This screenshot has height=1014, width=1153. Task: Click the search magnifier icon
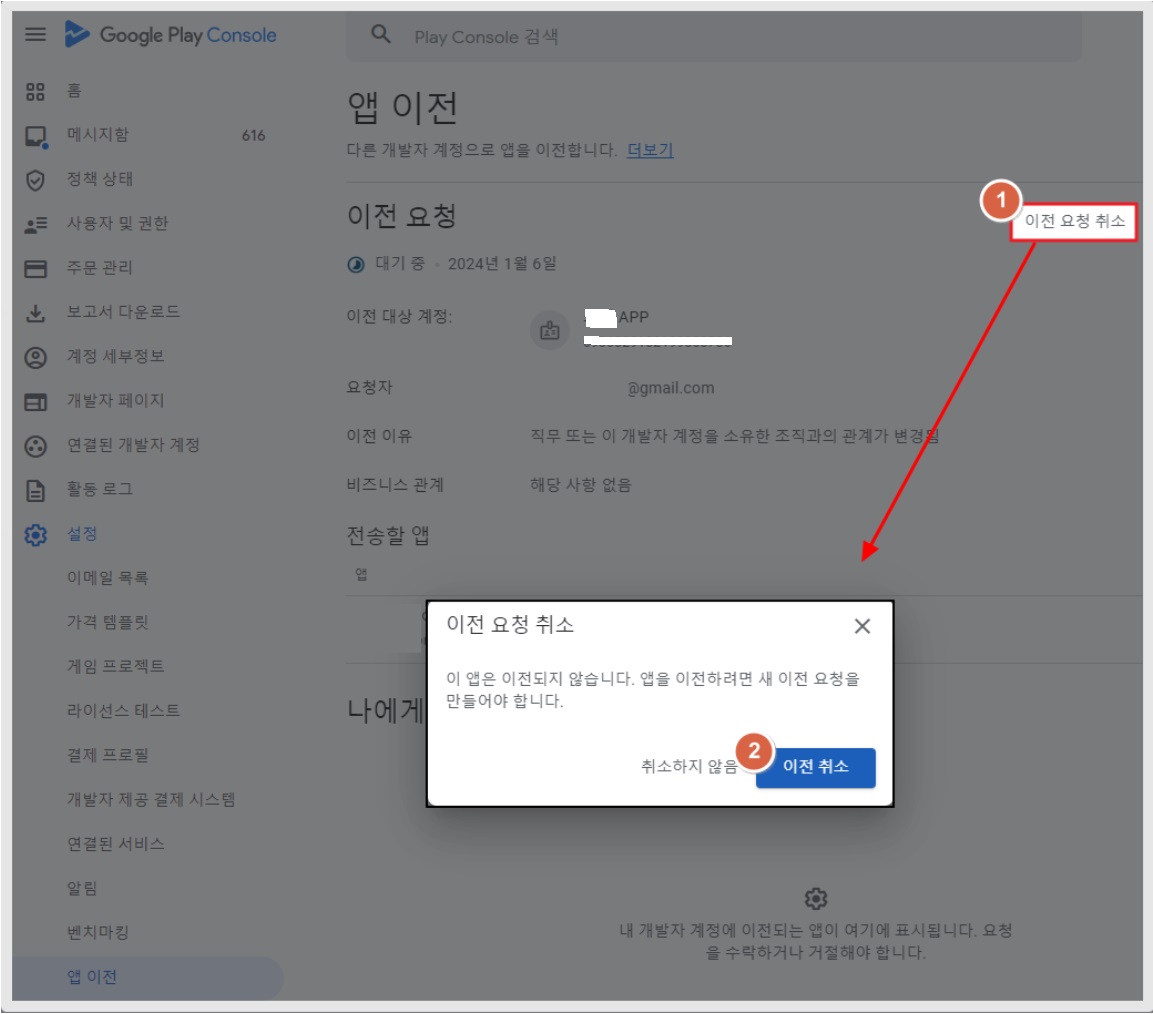click(x=381, y=34)
